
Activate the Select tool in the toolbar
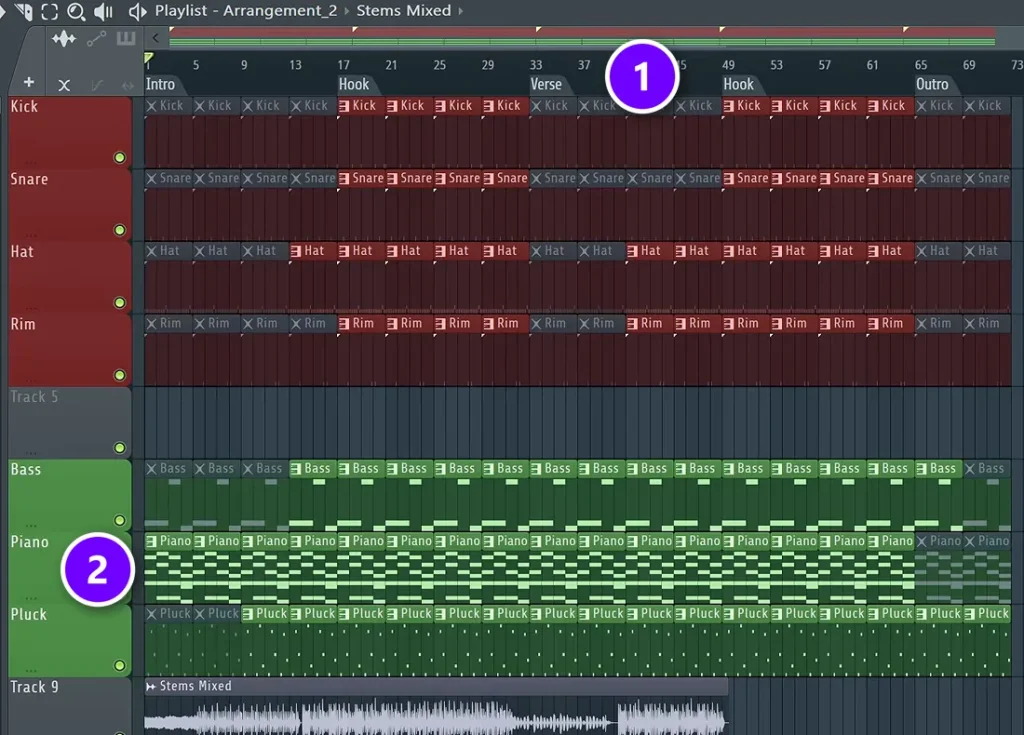(50, 11)
